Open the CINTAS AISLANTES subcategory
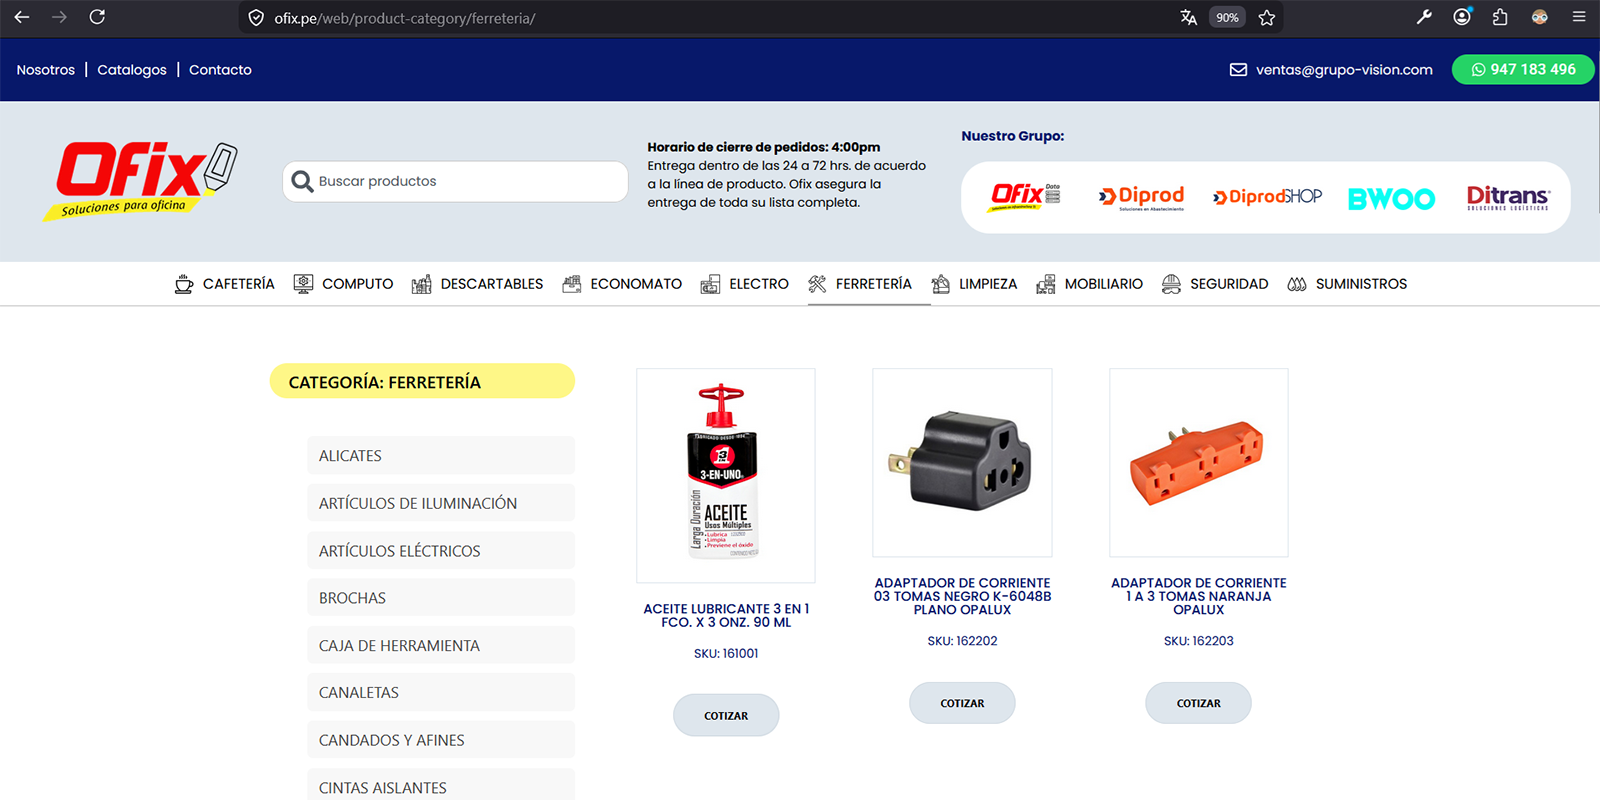Image resolution: width=1600 pixels, height=800 pixels. [x=441, y=786]
